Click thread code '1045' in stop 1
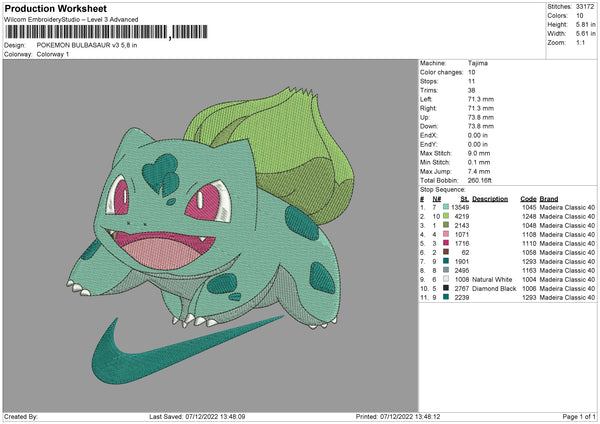This screenshot has width=600, height=424. [529, 207]
